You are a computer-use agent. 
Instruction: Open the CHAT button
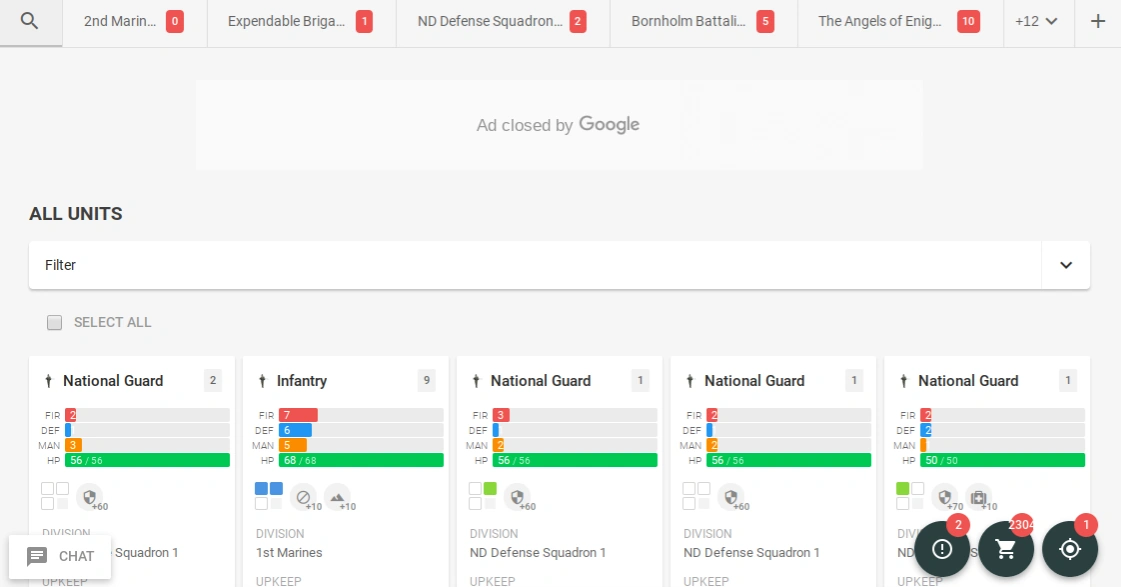[60, 557]
